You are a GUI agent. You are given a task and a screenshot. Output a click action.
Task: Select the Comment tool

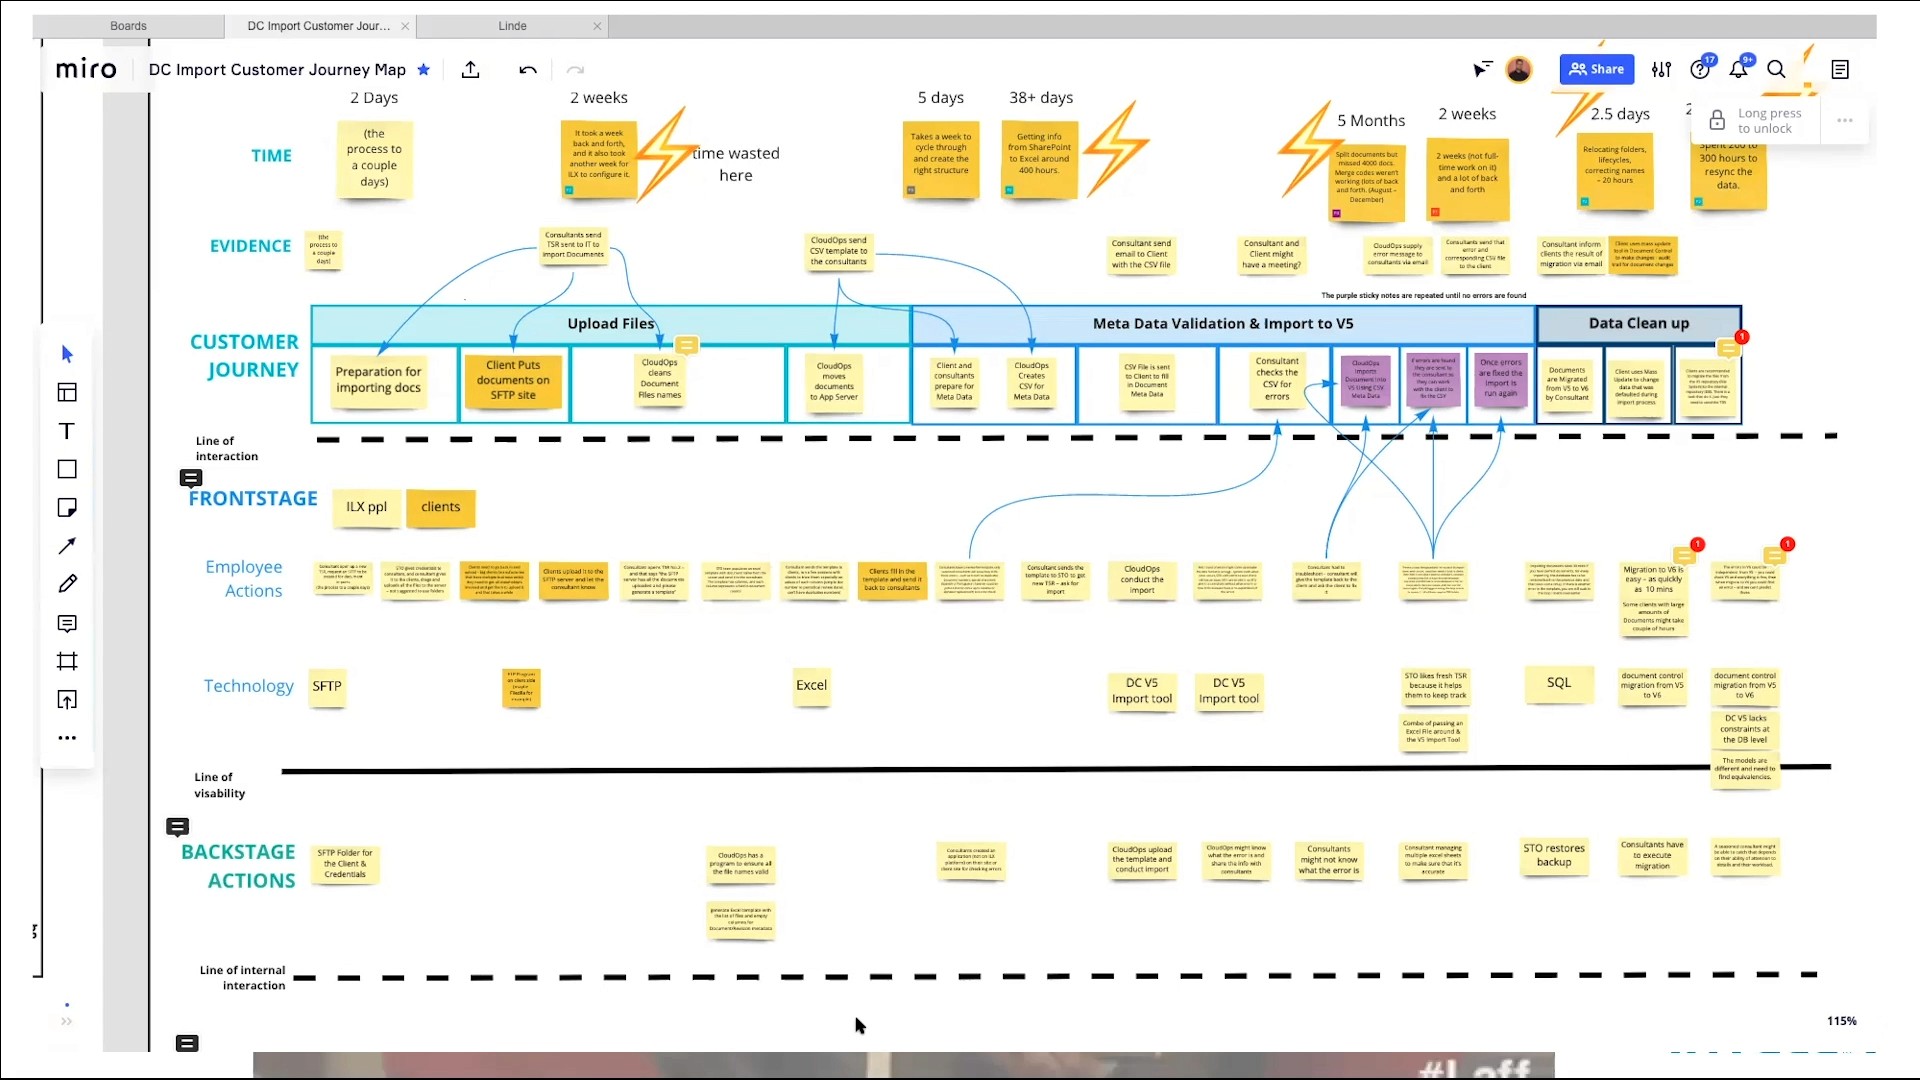pos(67,624)
